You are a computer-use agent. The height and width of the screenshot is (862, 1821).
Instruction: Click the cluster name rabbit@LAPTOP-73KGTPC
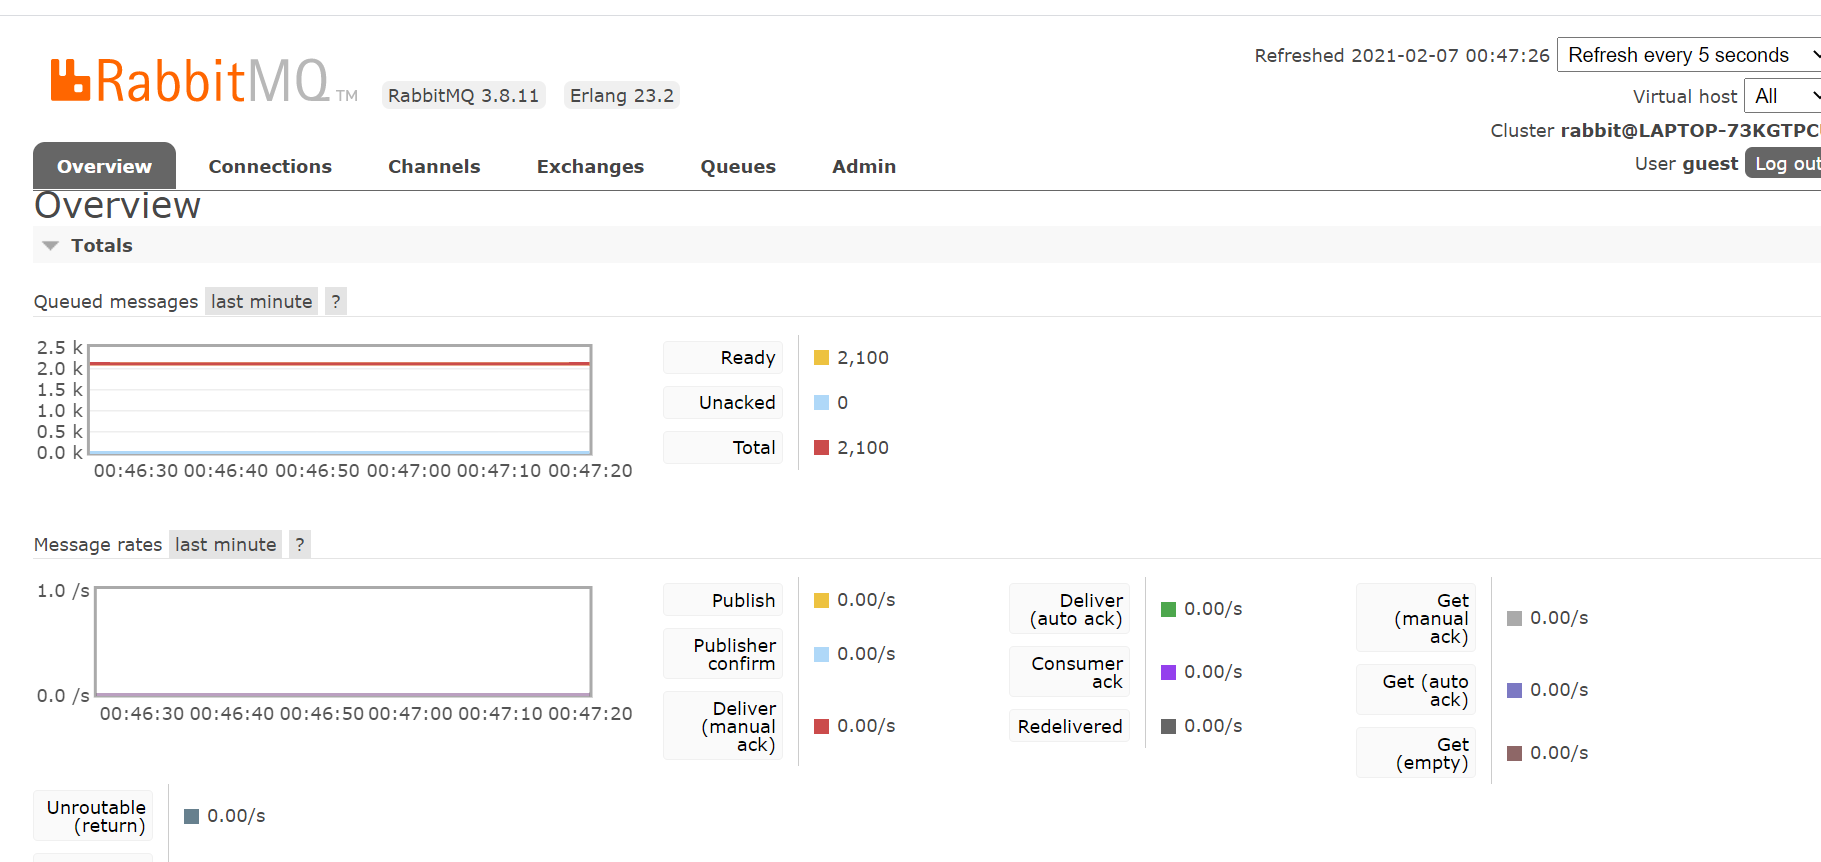point(1690,130)
